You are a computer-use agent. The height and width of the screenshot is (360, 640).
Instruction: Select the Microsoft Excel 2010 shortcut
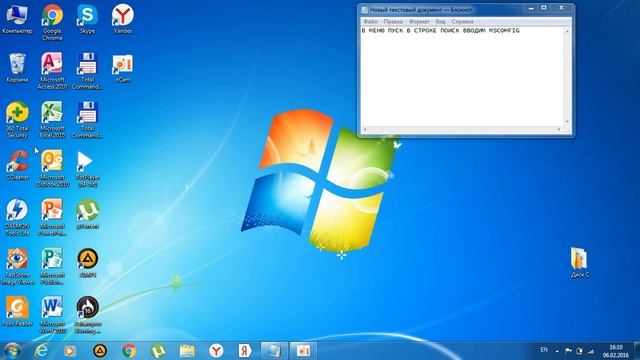coord(52,120)
